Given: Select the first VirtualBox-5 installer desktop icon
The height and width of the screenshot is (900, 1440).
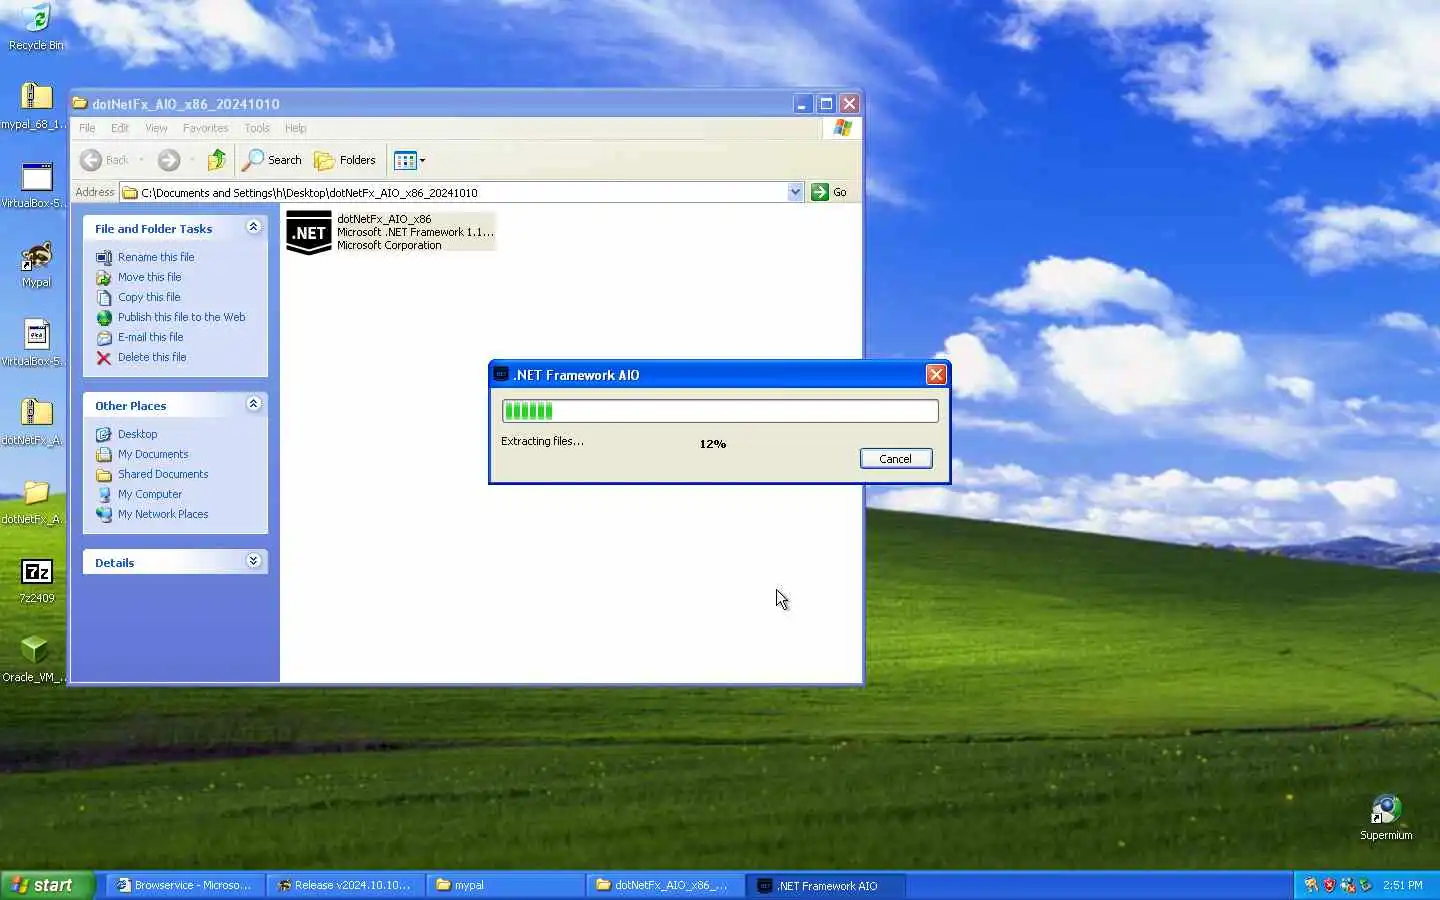Looking at the screenshot, I should [x=36, y=185].
